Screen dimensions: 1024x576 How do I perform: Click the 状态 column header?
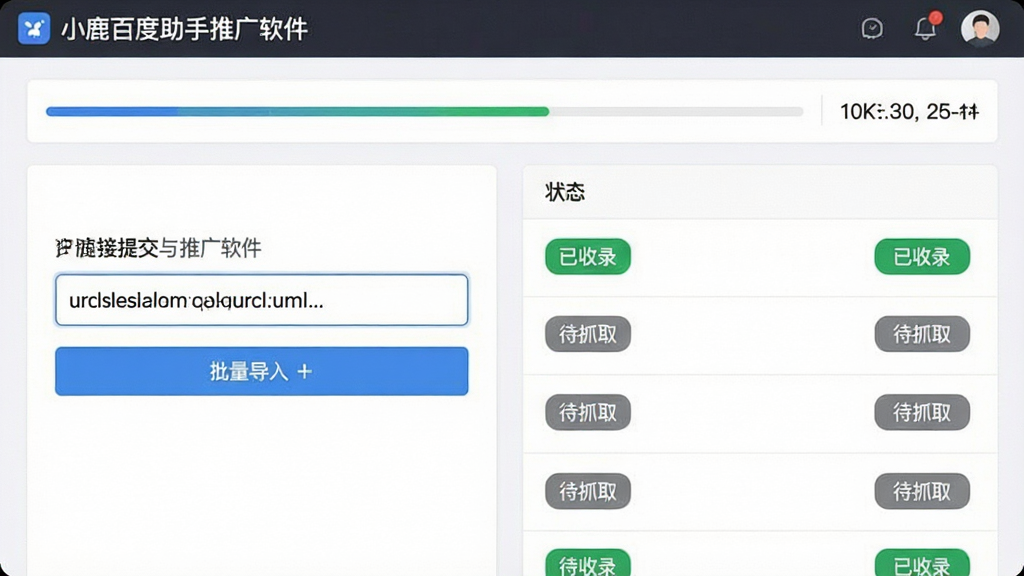pyautogui.click(x=565, y=192)
